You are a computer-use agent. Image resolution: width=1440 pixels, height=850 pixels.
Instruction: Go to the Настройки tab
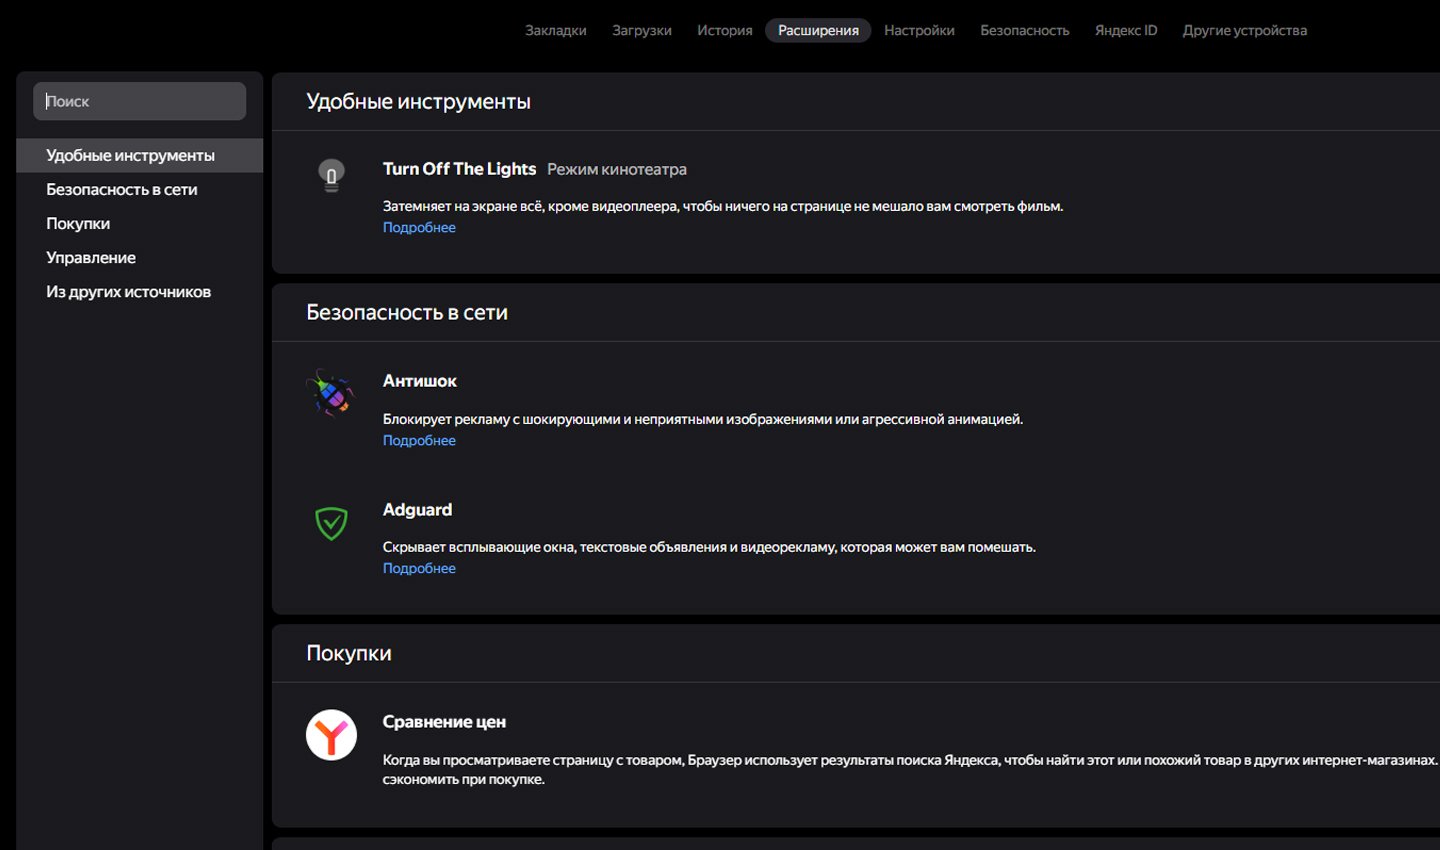tap(919, 30)
